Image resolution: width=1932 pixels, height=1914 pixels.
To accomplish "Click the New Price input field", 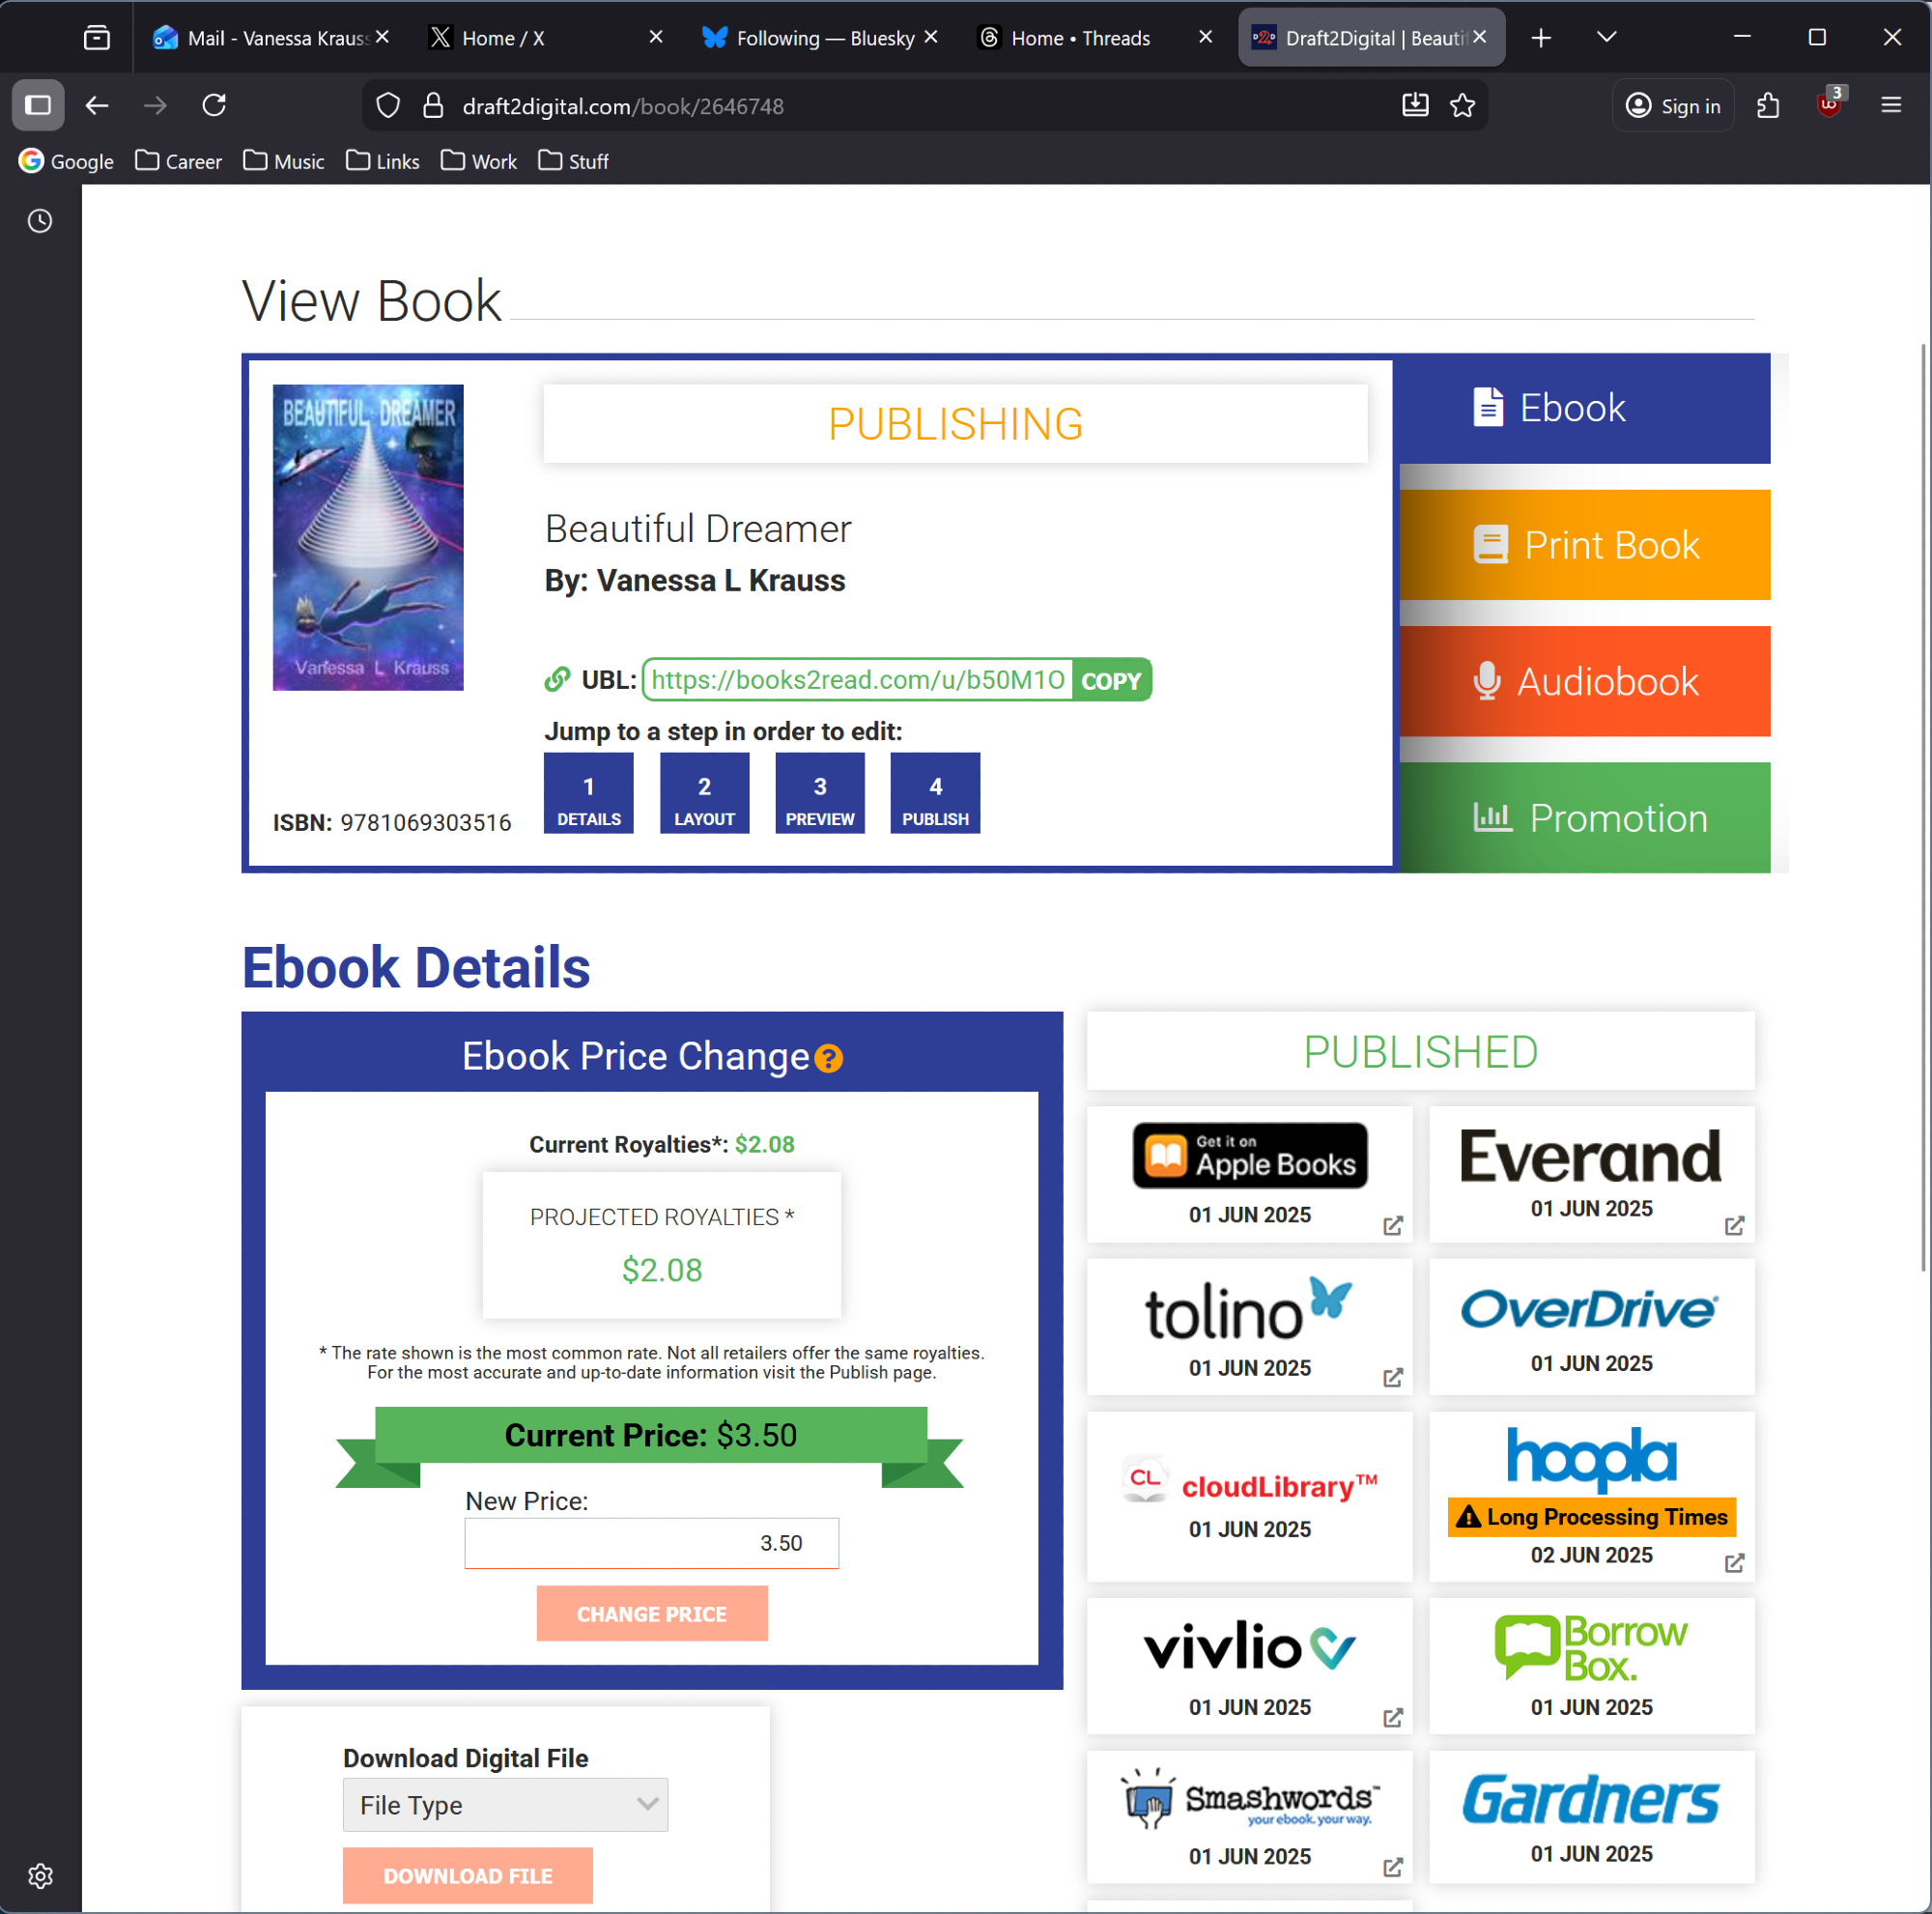I will coord(651,1543).
